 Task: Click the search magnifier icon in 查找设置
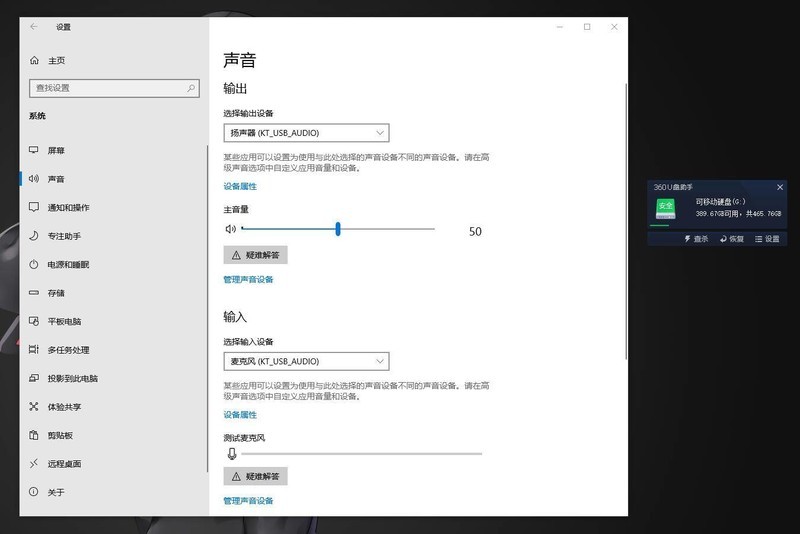pyautogui.click(x=192, y=88)
